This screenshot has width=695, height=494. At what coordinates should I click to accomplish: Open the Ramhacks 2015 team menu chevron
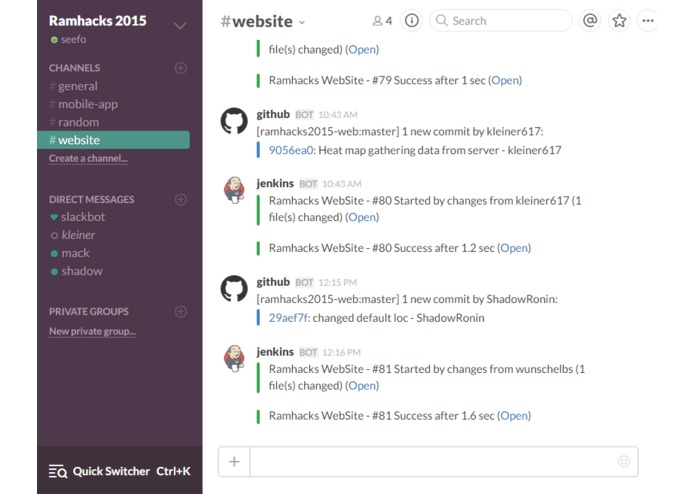[180, 26]
